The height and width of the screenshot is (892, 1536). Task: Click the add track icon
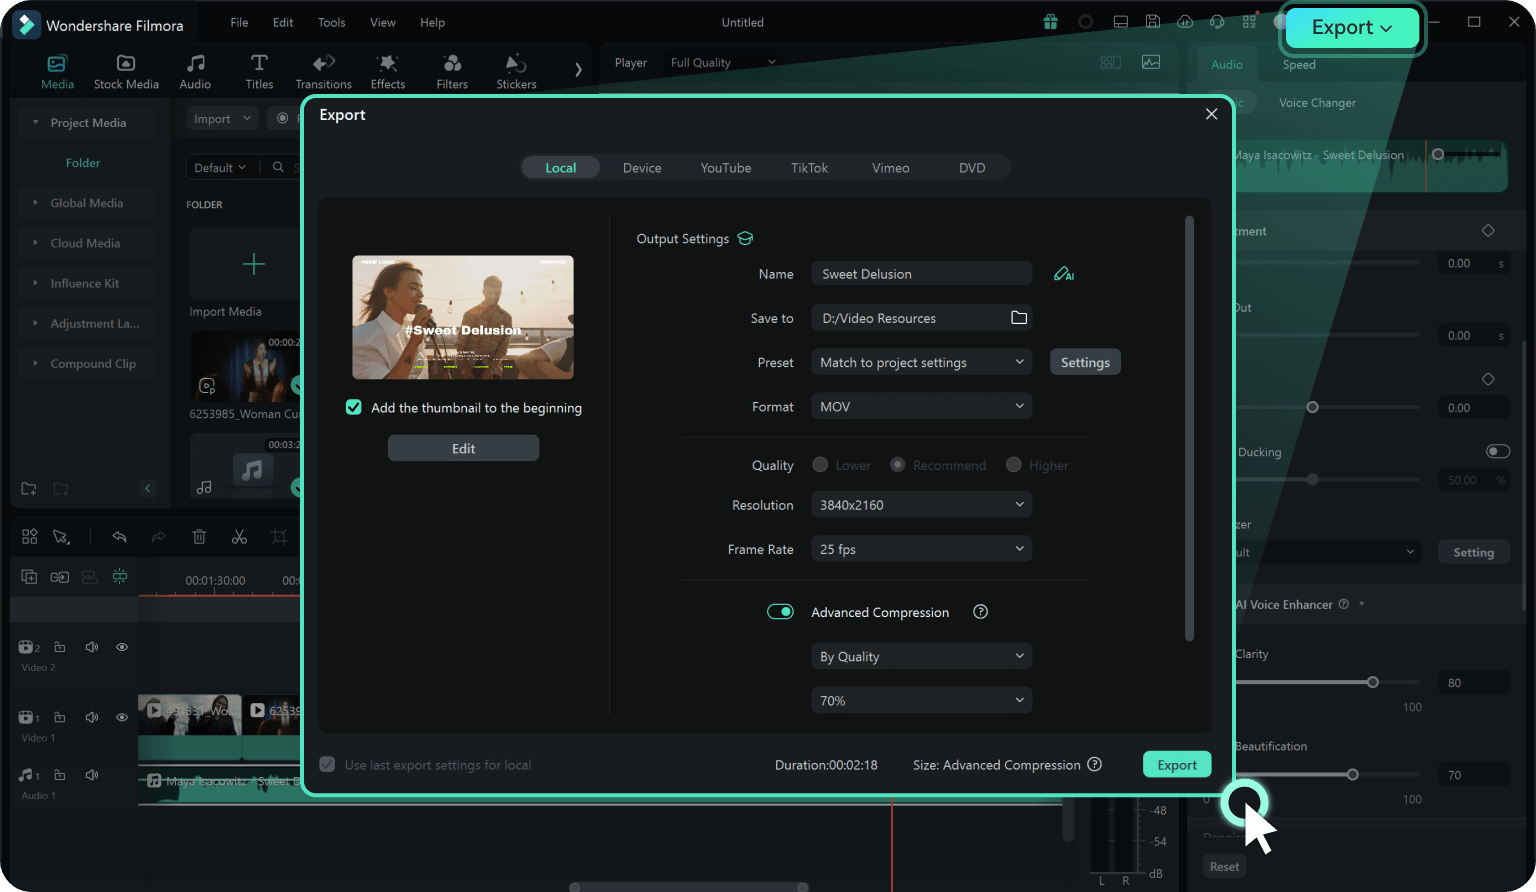click(29, 577)
